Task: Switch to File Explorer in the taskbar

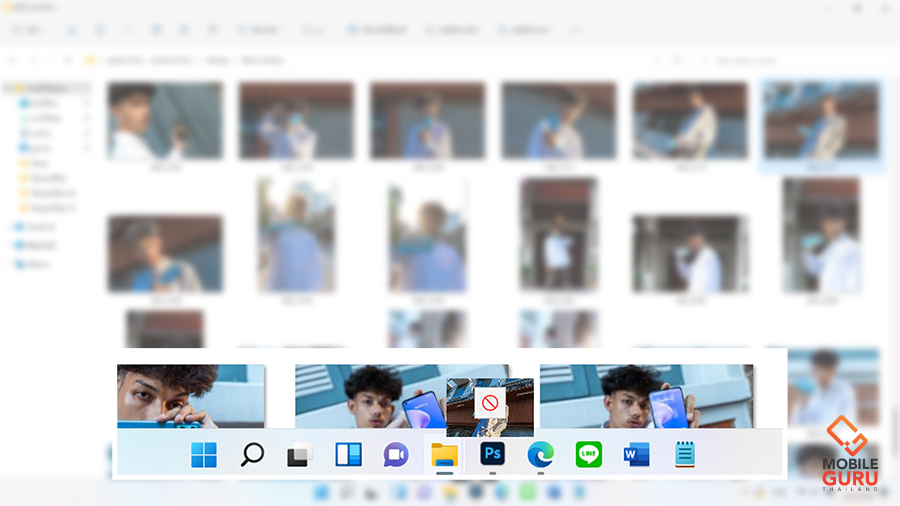Action: click(x=444, y=455)
